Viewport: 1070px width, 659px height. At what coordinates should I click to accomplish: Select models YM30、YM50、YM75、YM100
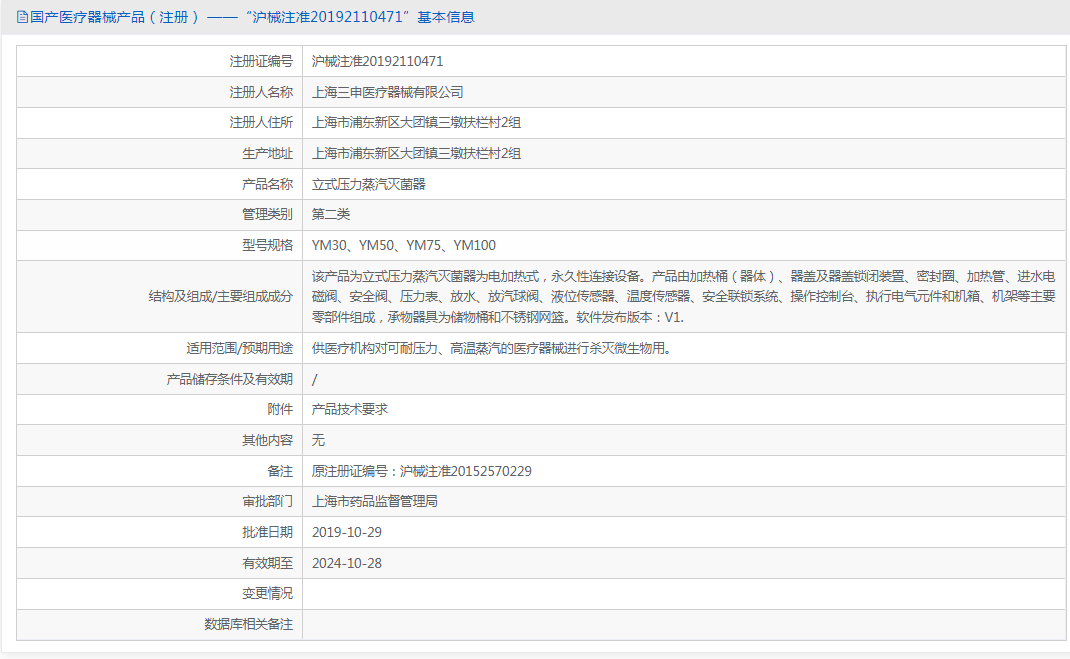click(404, 245)
